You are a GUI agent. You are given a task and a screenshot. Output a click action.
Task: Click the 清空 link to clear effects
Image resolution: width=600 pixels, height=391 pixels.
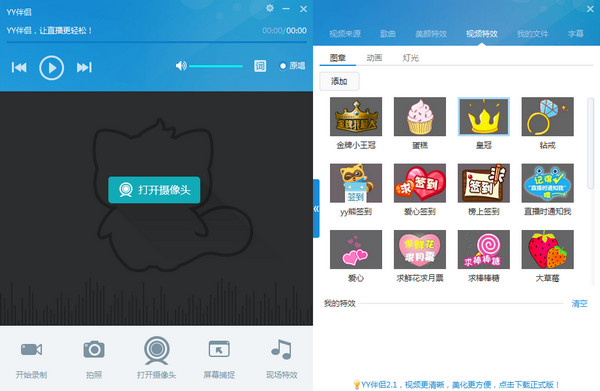[x=579, y=303]
